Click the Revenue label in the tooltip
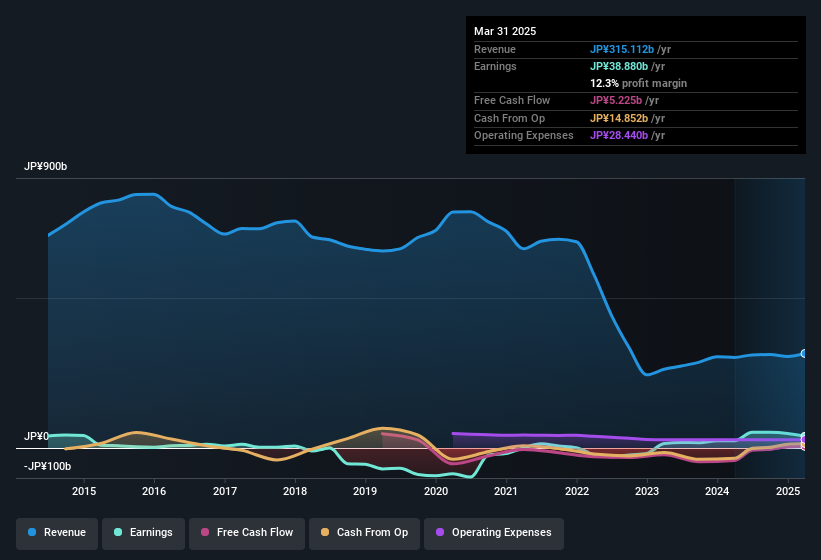The image size is (821, 560). coord(495,49)
